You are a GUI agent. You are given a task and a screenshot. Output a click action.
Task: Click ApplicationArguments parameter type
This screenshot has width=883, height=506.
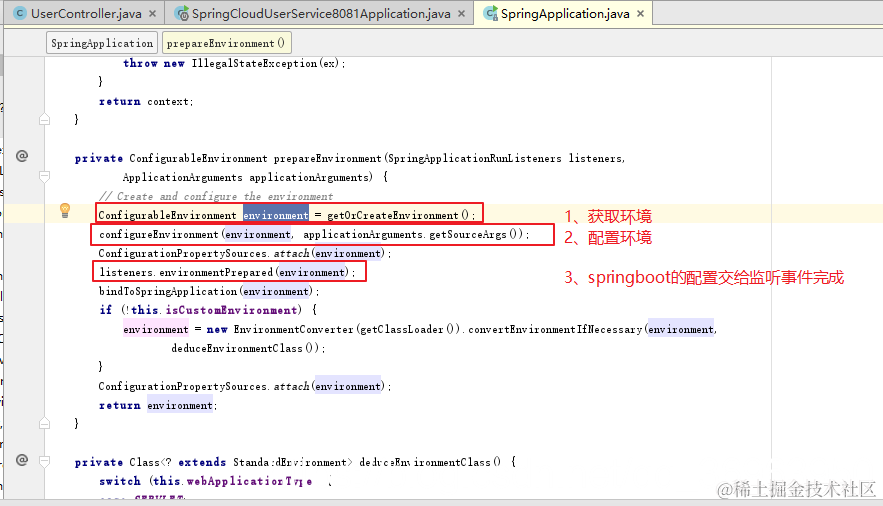click(x=182, y=177)
